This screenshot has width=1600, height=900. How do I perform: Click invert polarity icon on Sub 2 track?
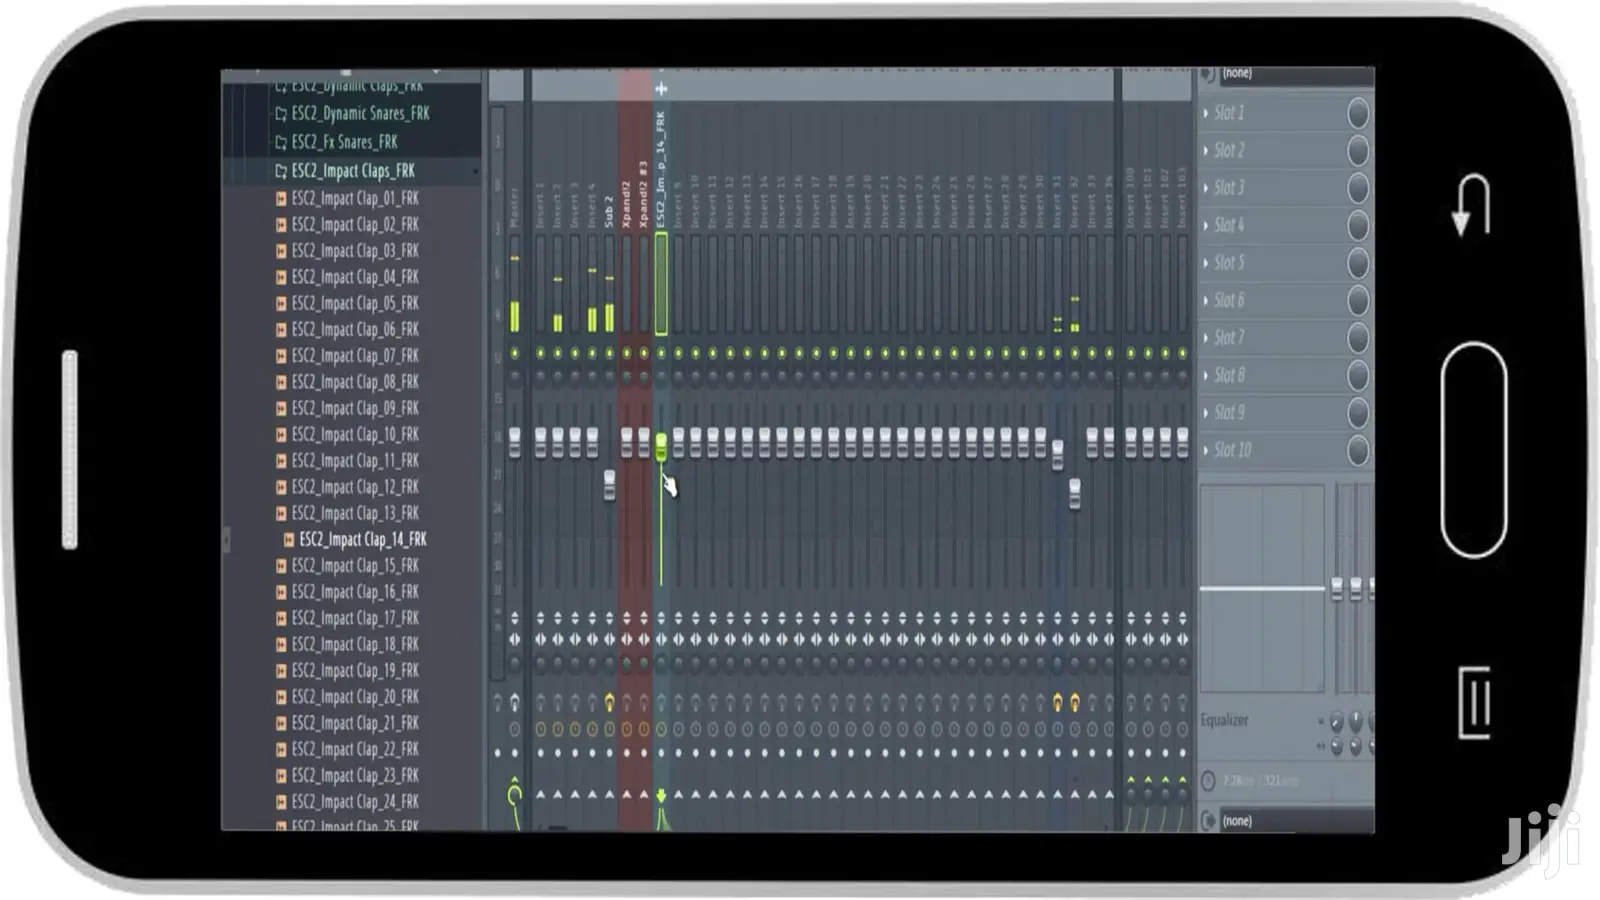pyautogui.click(x=609, y=618)
